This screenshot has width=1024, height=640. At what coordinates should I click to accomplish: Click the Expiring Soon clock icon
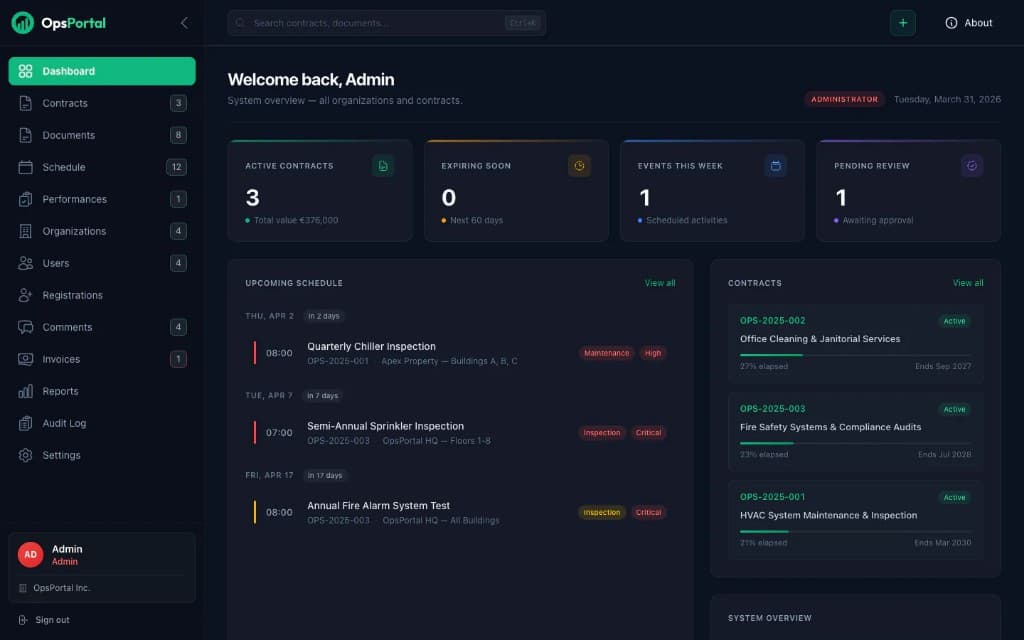(x=579, y=166)
